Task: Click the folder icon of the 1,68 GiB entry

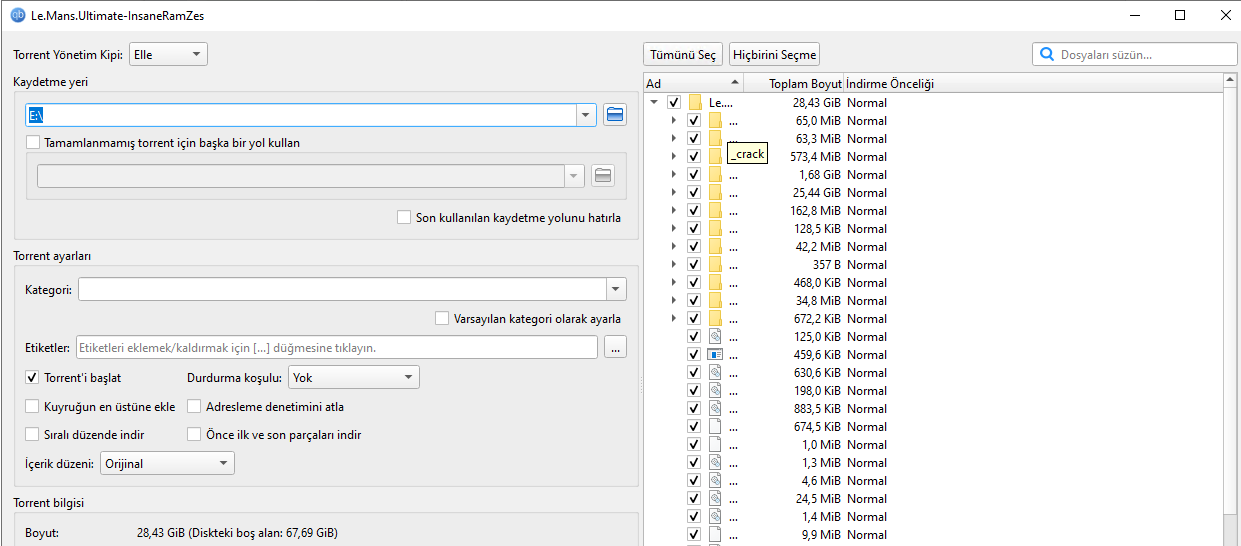Action: (x=715, y=174)
